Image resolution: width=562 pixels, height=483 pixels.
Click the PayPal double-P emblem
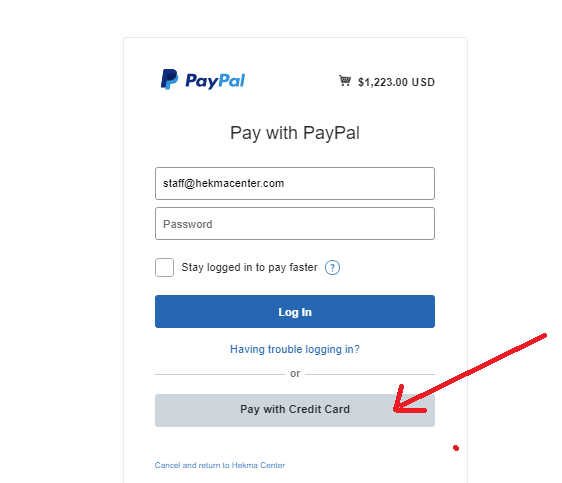click(169, 79)
